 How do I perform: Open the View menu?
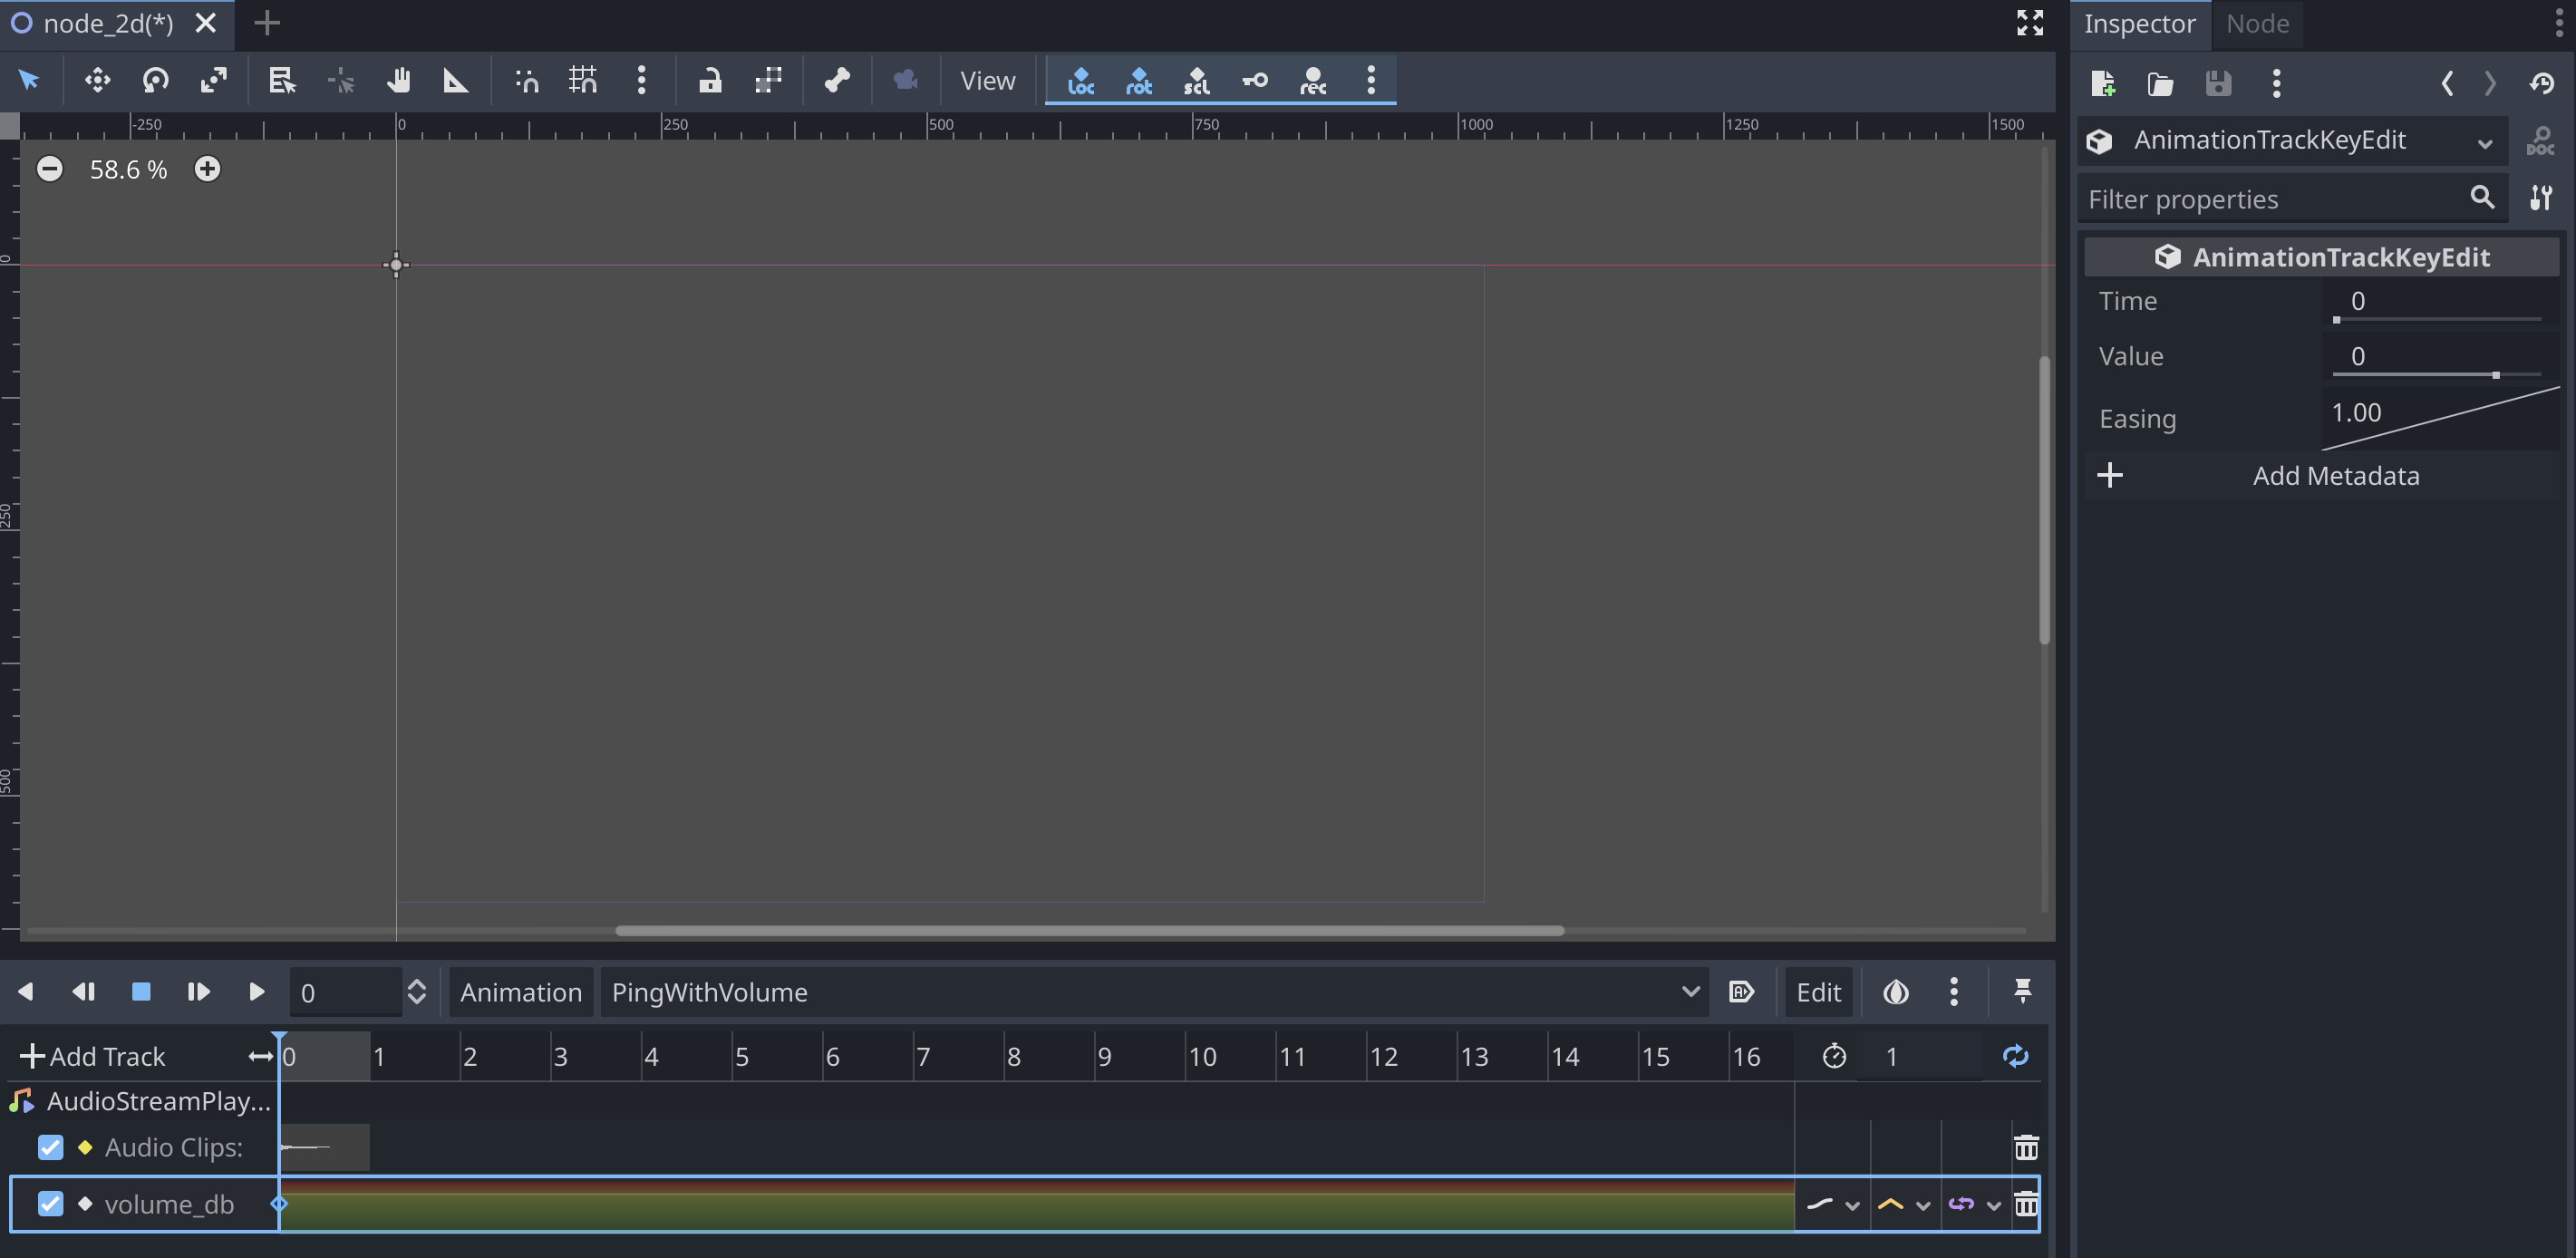pyautogui.click(x=987, y=80)
